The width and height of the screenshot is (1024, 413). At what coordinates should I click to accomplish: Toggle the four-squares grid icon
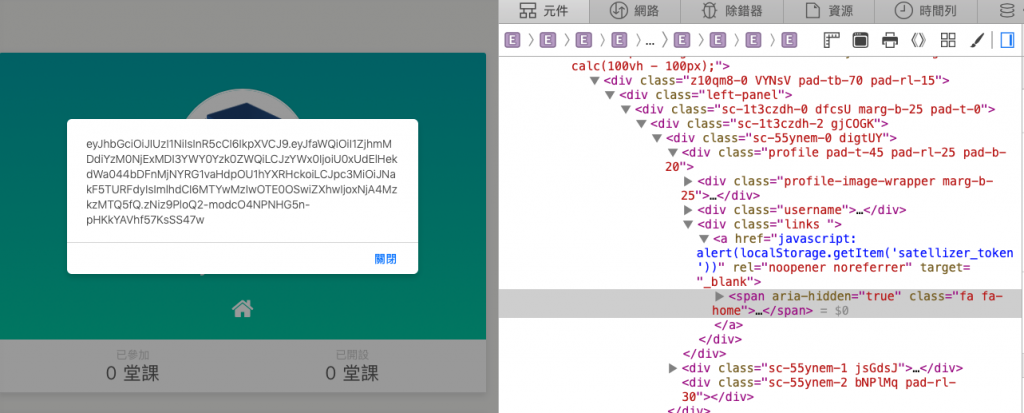pos(948,41)
